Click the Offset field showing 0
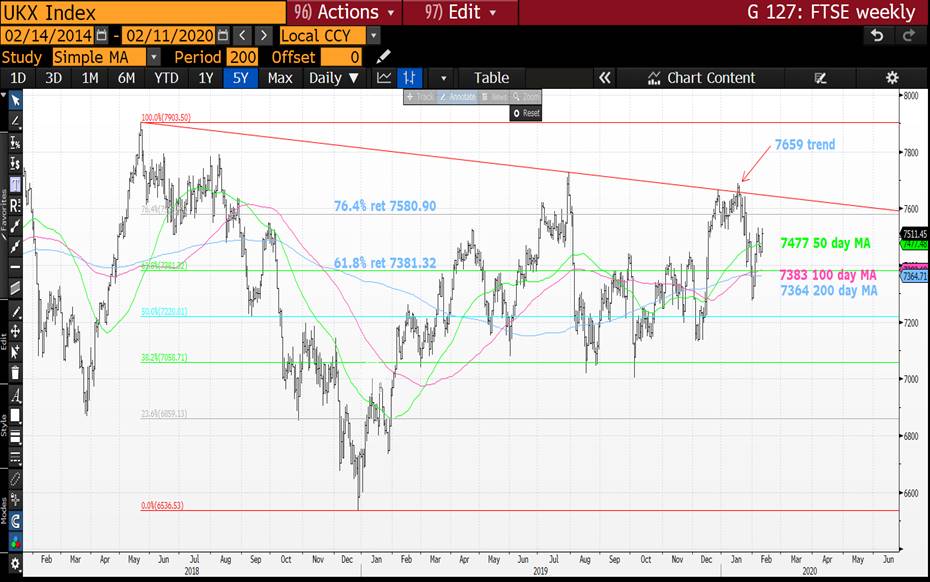Viewport: 930px width, 582px height. [x=341, y=57]
